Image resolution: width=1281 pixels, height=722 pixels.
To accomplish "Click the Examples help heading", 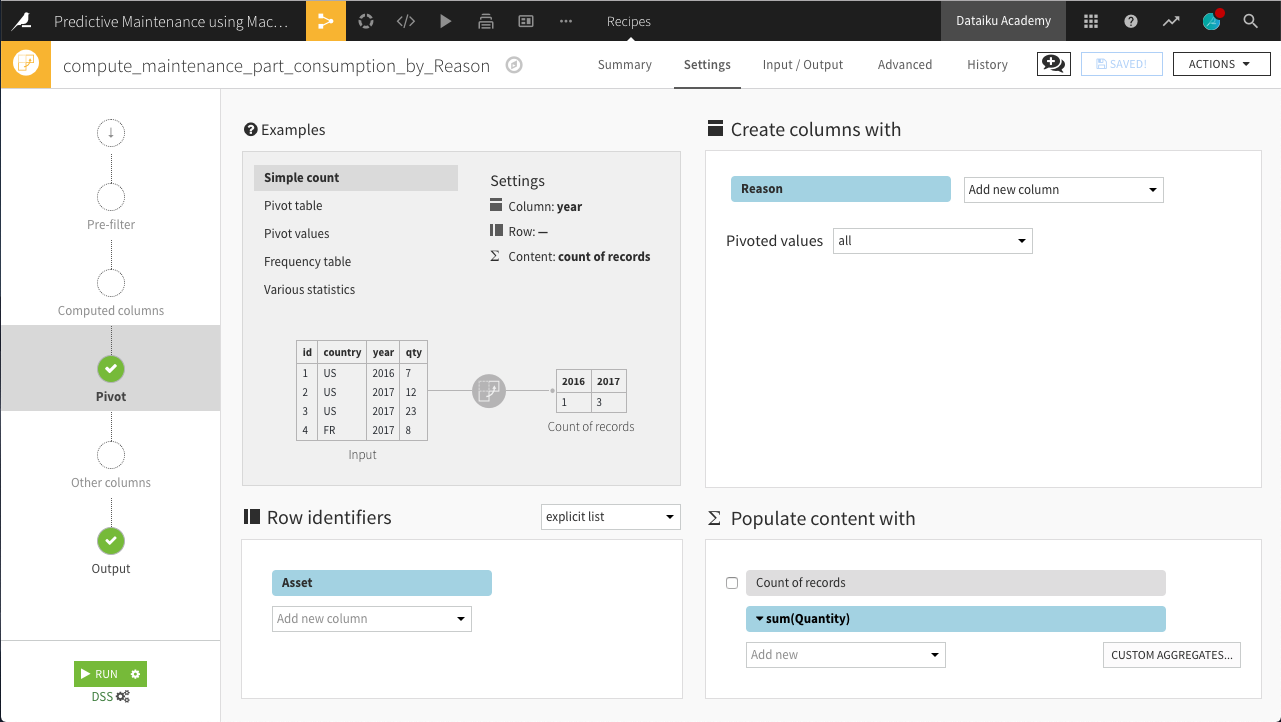I will tap(284, 130).
